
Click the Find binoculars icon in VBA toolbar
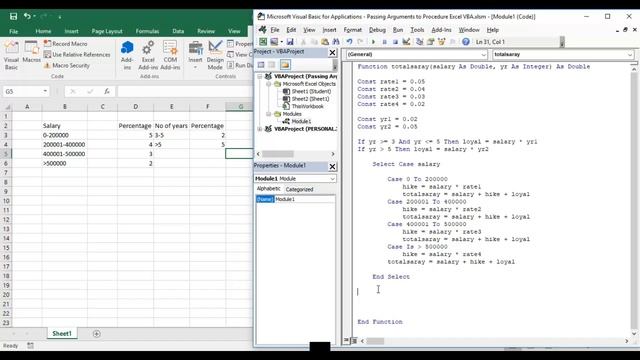click(336, 42)
